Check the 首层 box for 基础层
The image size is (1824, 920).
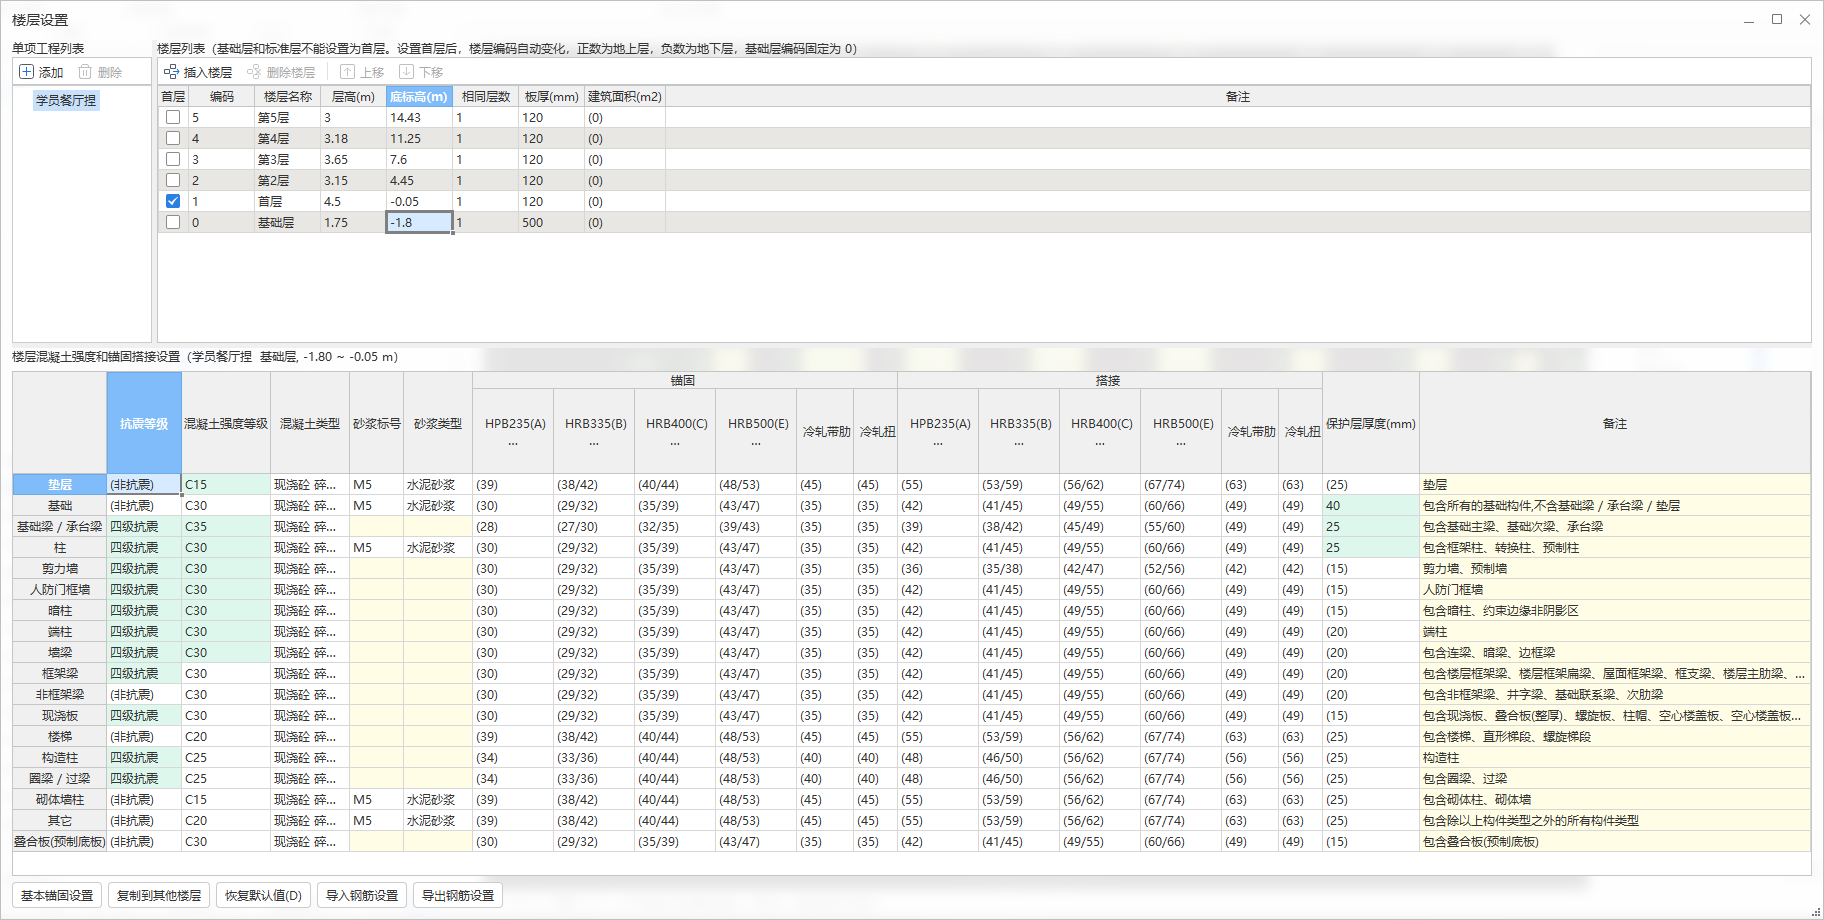pyautogui.click(x=173, y=222)
